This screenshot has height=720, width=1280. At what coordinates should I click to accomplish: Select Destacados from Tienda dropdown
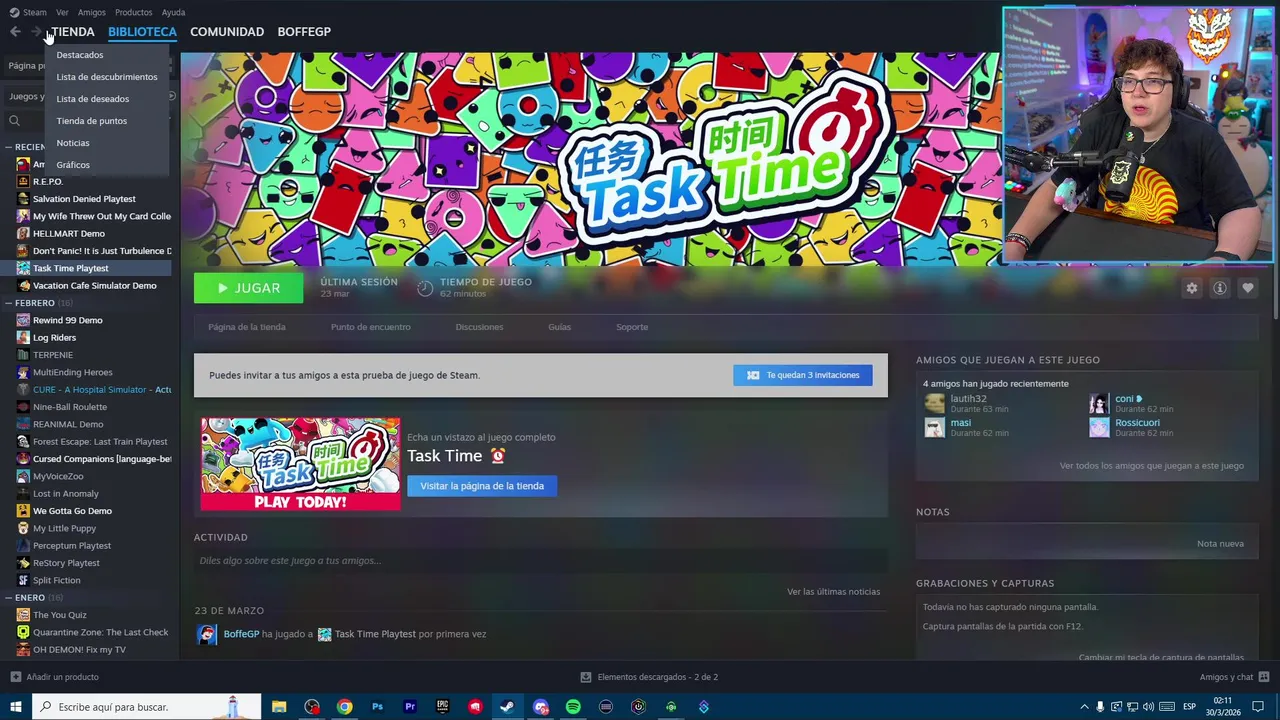(x=80, y=55)
